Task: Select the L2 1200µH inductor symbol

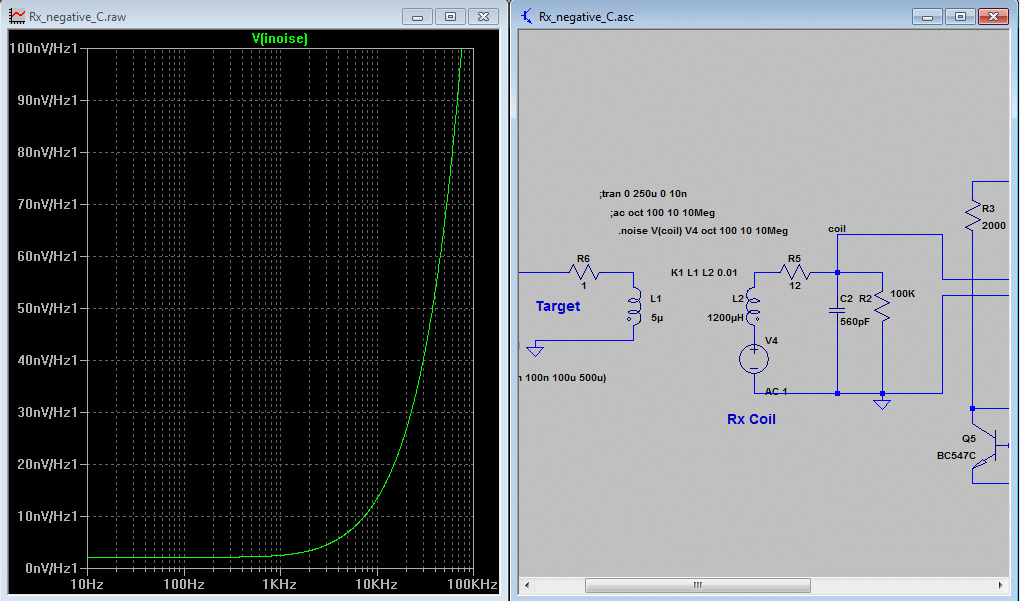Action: (754, 307)
